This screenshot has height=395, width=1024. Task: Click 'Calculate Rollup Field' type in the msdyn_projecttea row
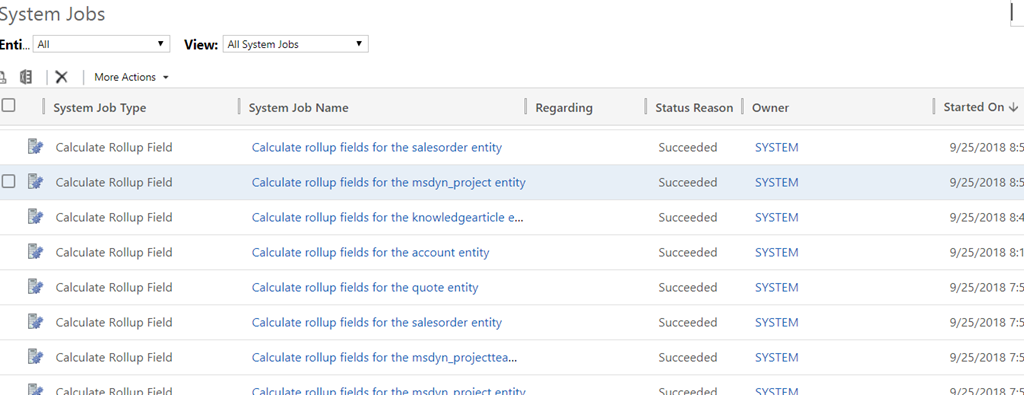[x=114, y=358]
